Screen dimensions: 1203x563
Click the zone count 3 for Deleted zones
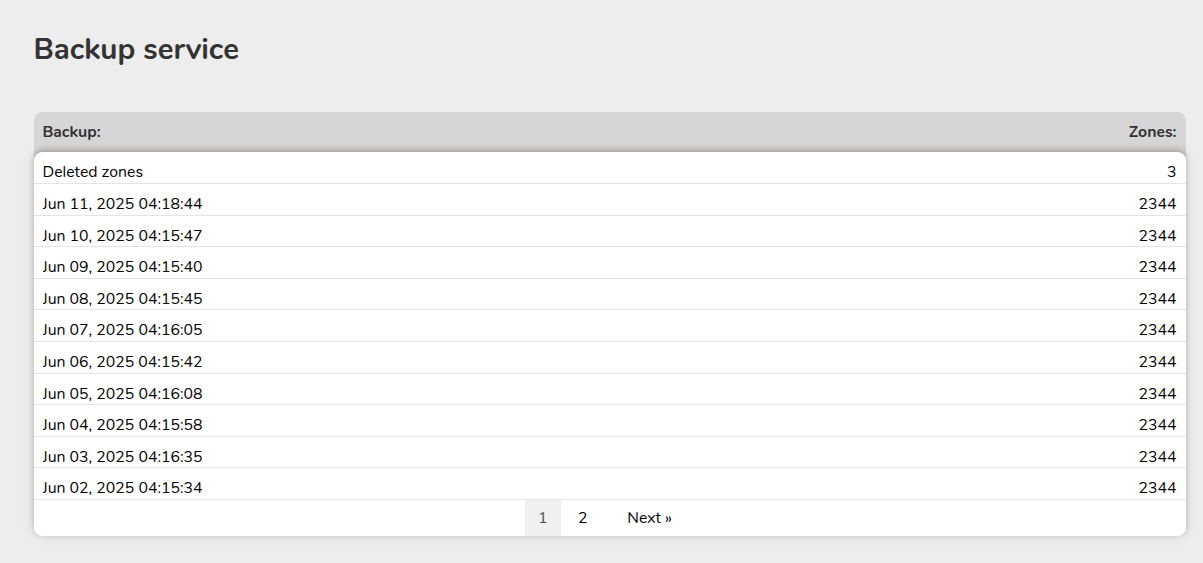coord(1171,172)
